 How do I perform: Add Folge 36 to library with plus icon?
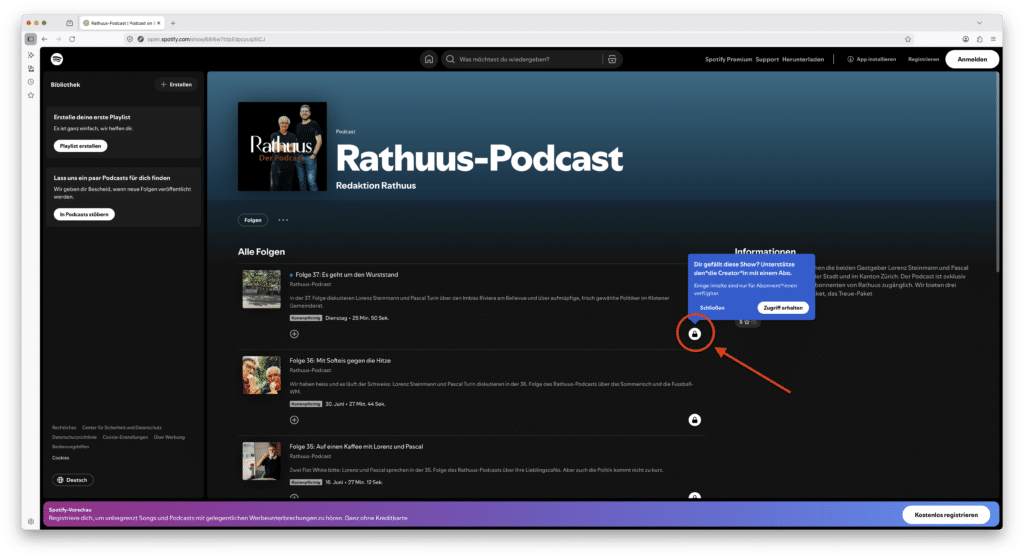coord(295,420)
